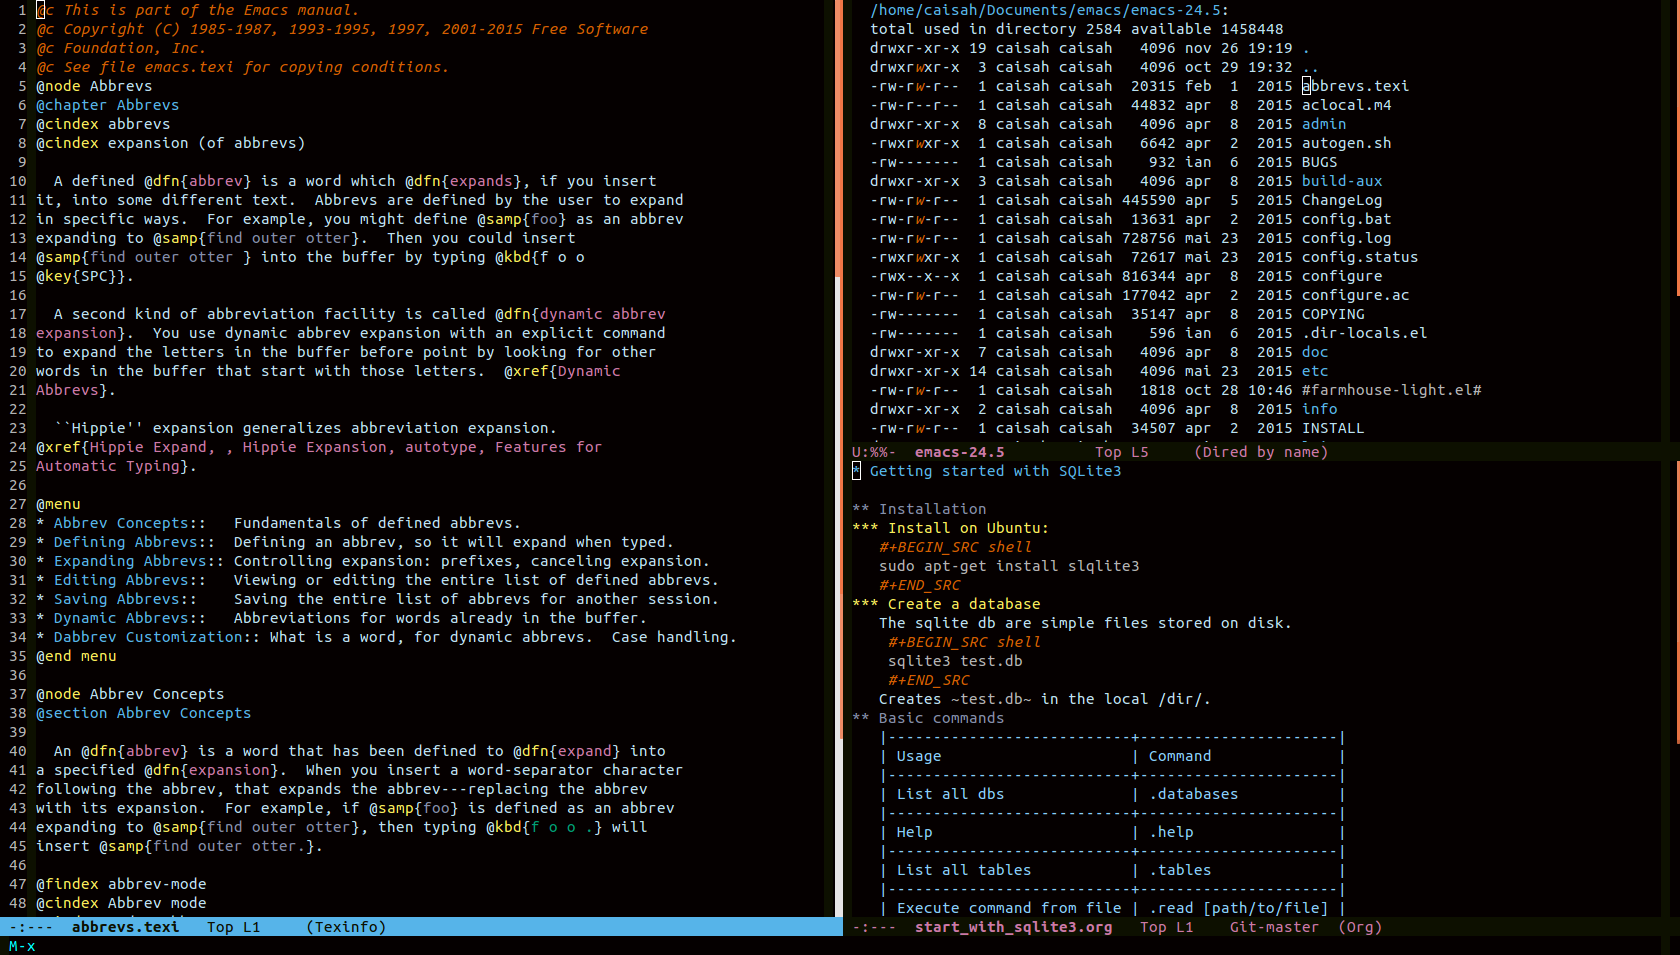The width and height of the screenshot is (1680, 955).
Task: Click the Dired directory path header
Action: pos(1049,10)
